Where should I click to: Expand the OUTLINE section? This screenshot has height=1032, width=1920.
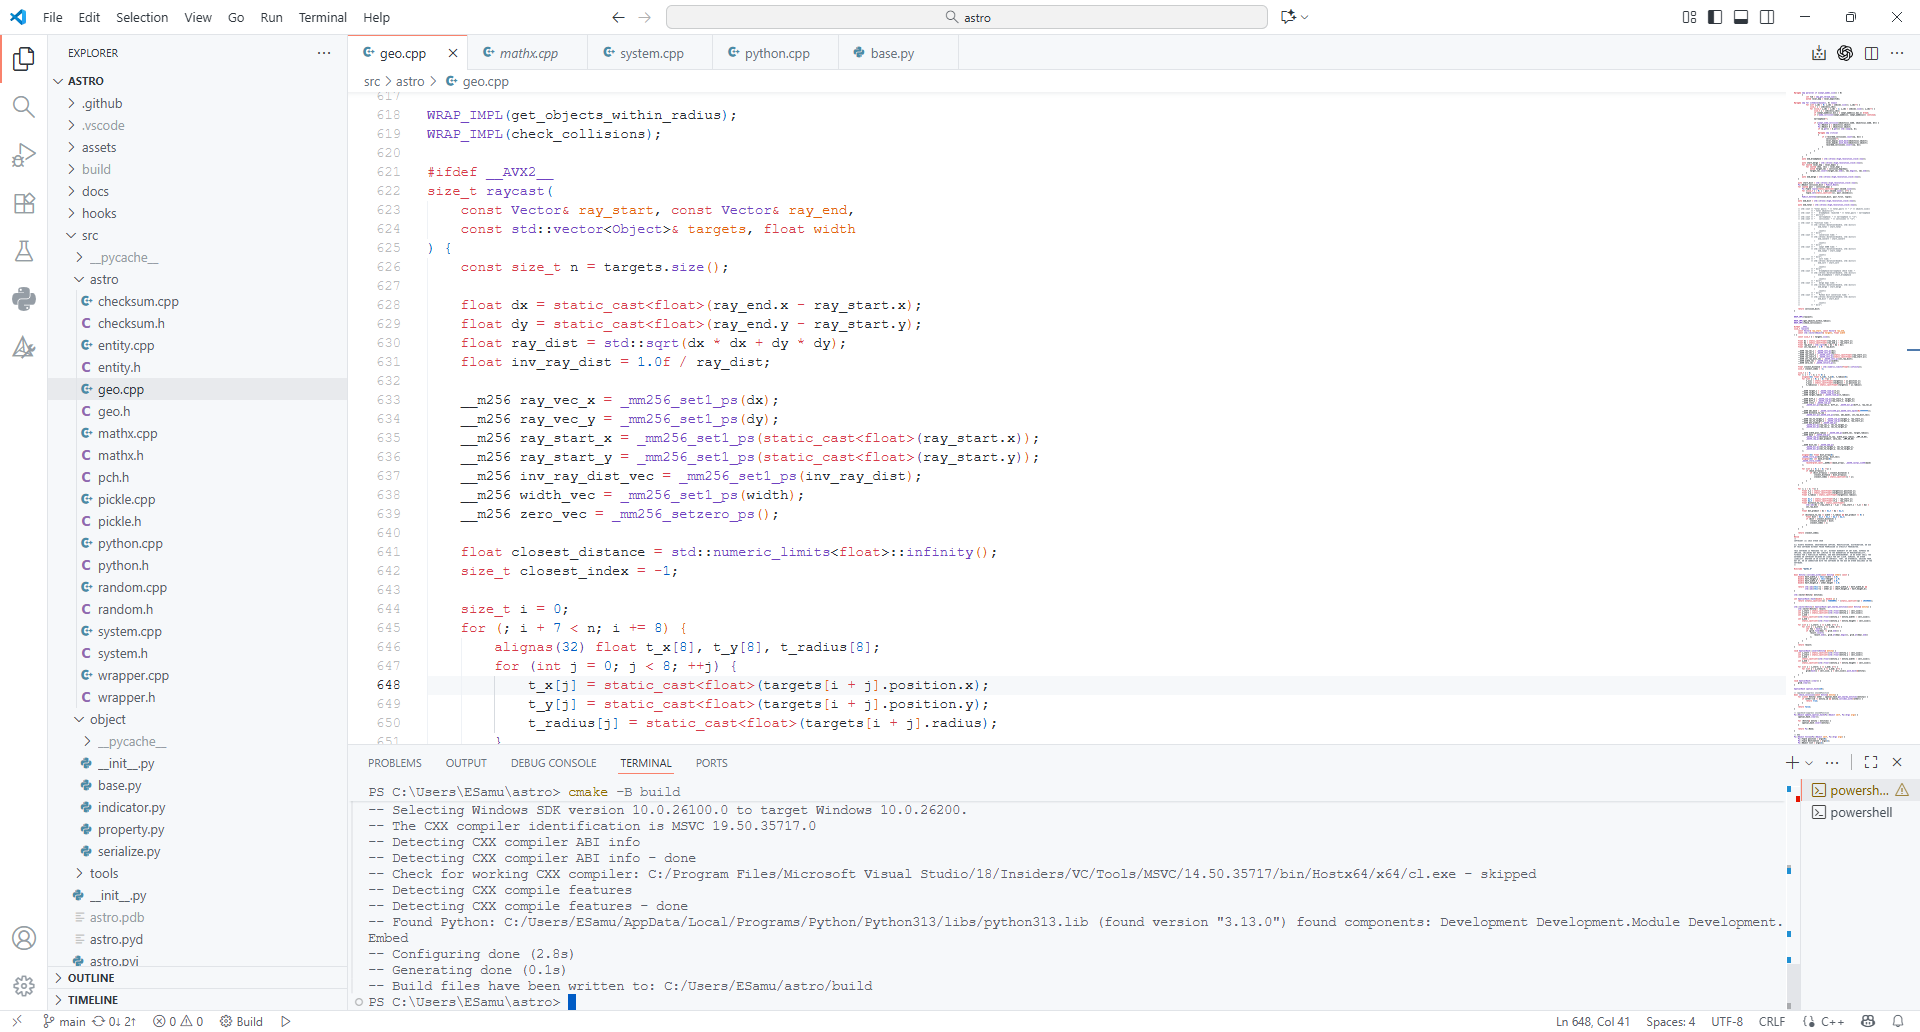(x=92, y=978)
